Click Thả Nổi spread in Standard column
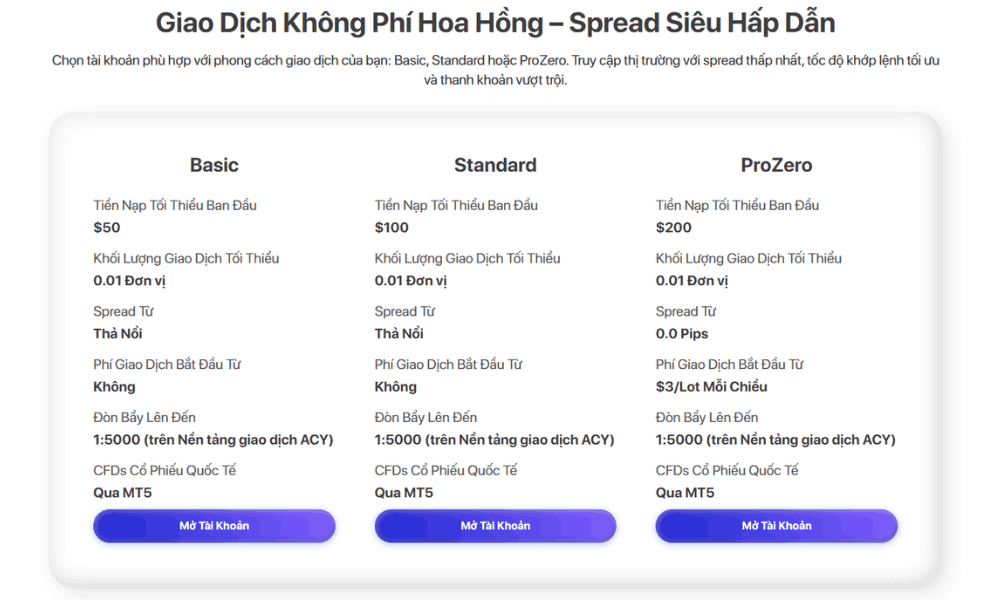The image size is (1000, 600). coord(399,334)
